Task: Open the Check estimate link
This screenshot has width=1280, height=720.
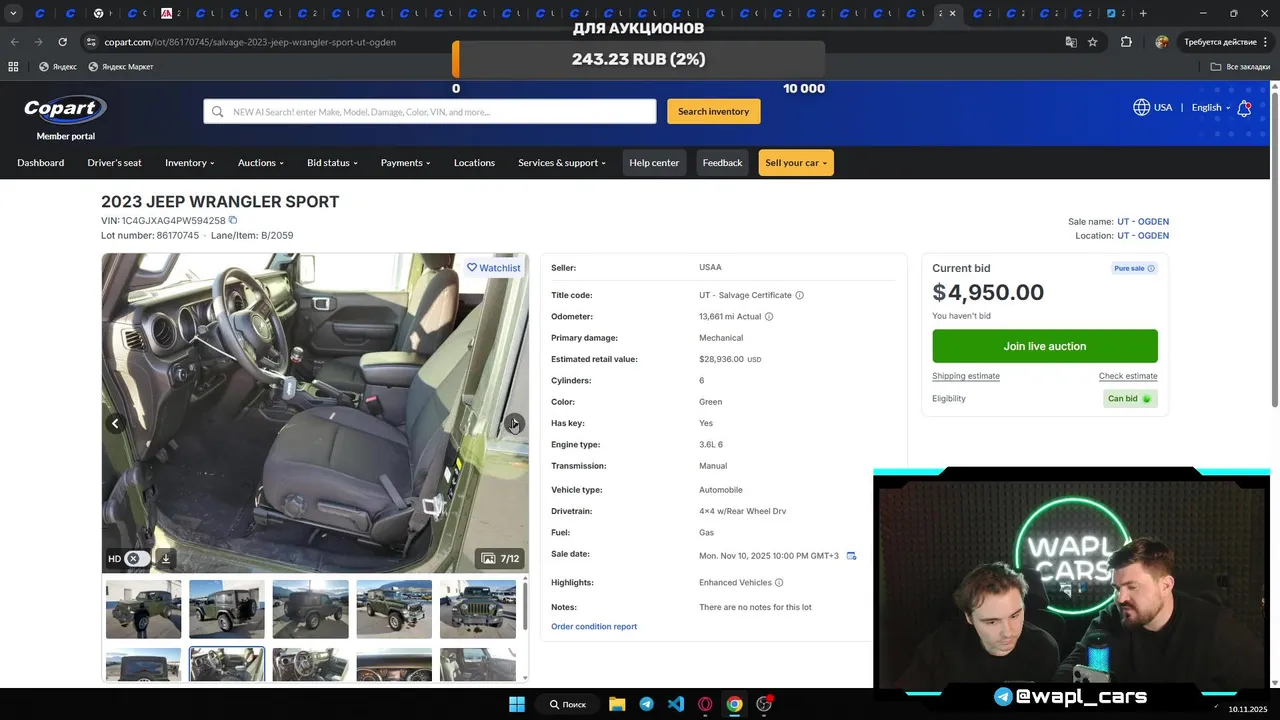Action: [x=1128, y=376]
